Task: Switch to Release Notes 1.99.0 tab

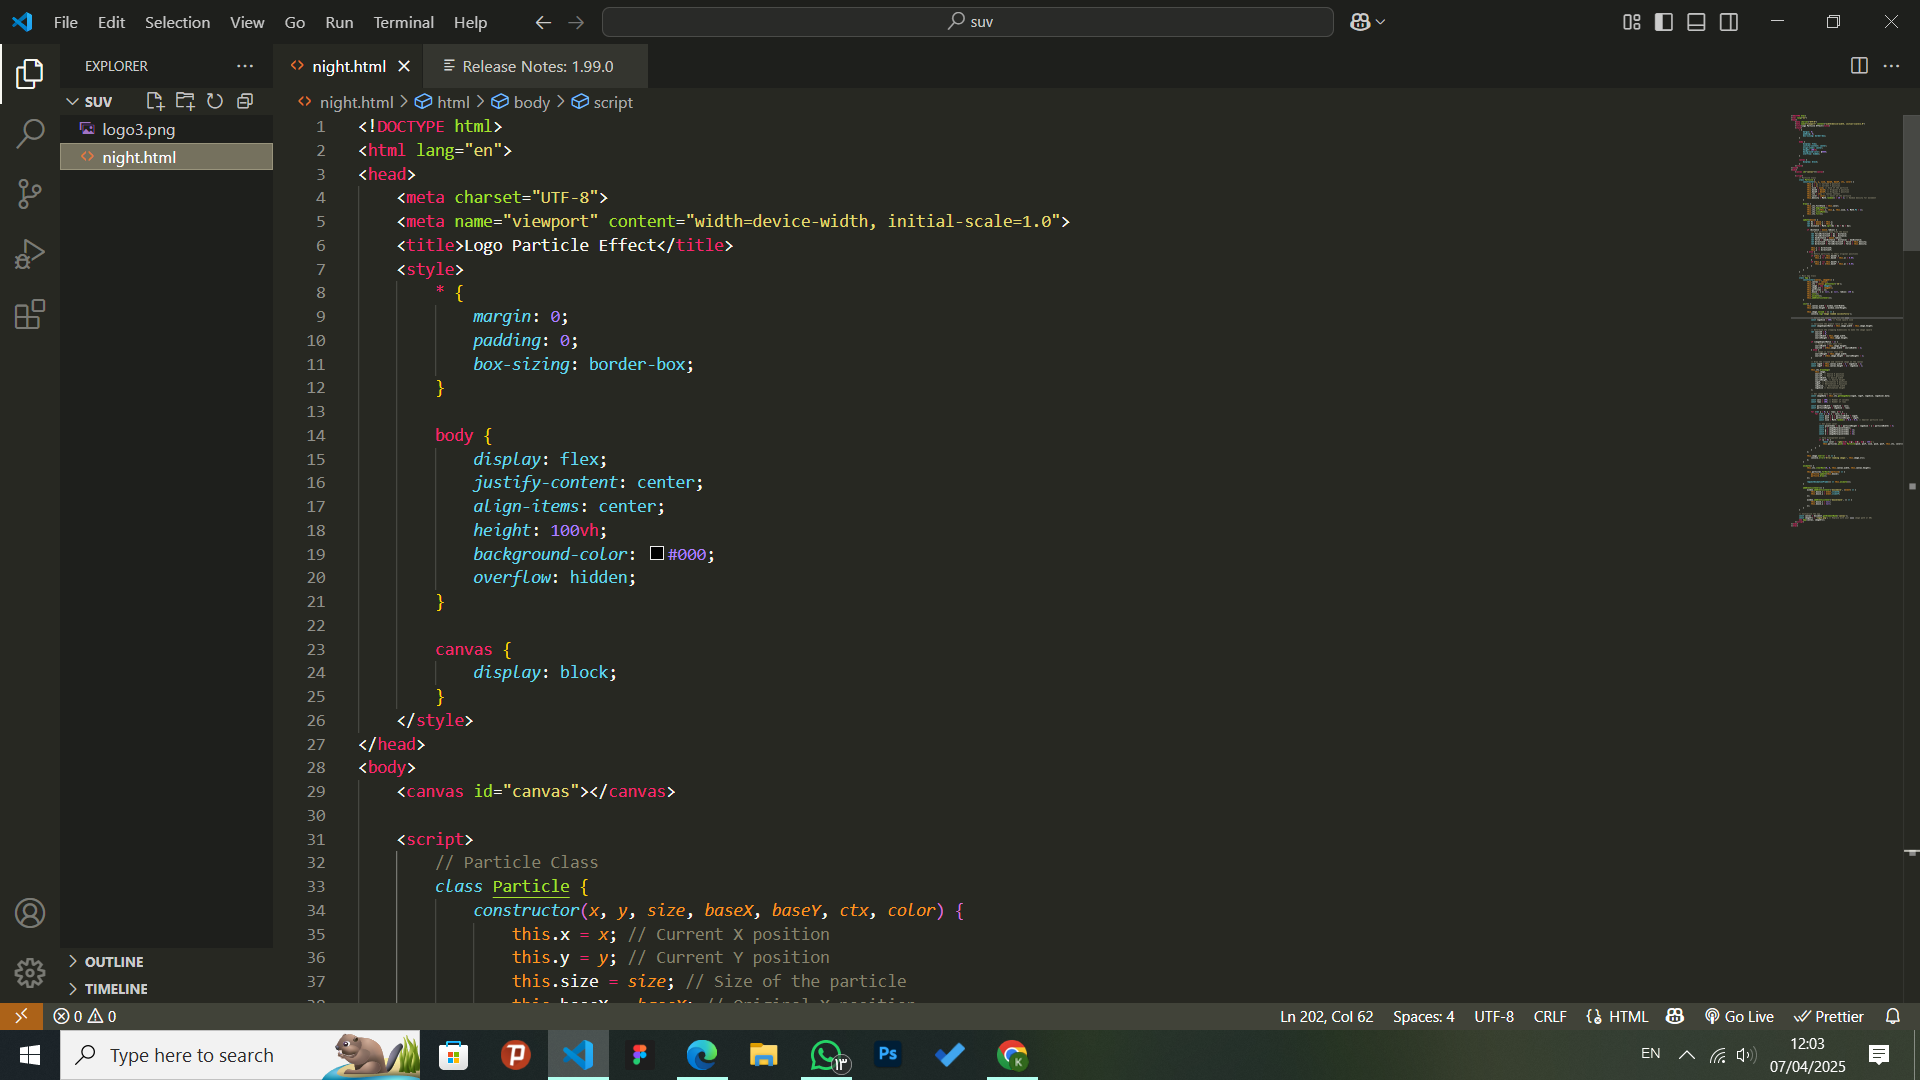Action: point(536,66)
